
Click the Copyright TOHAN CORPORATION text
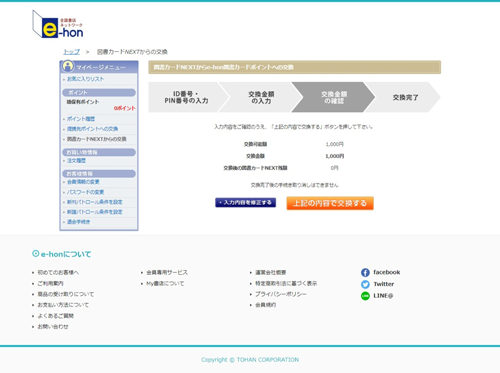coord(250,360)
